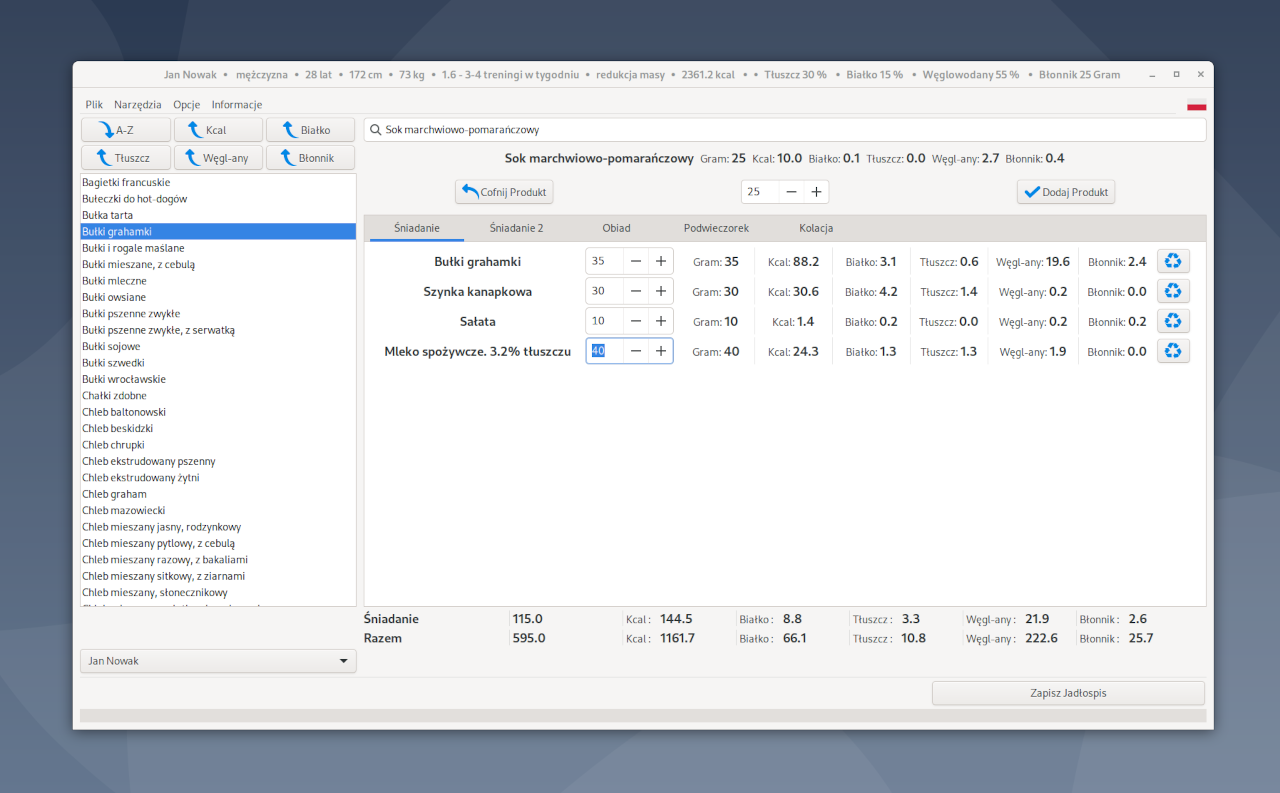Remove Mleko spożywcze with recycle icon
This screenshot has height=793, width=1280.
(1173, 351)
